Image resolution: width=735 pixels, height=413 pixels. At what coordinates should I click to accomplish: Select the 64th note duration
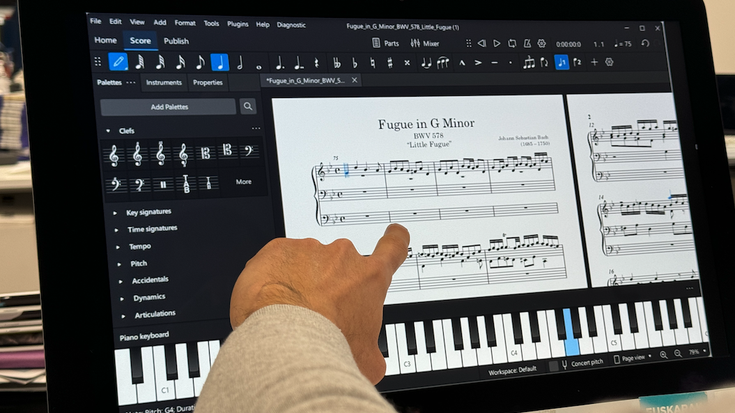140,62
